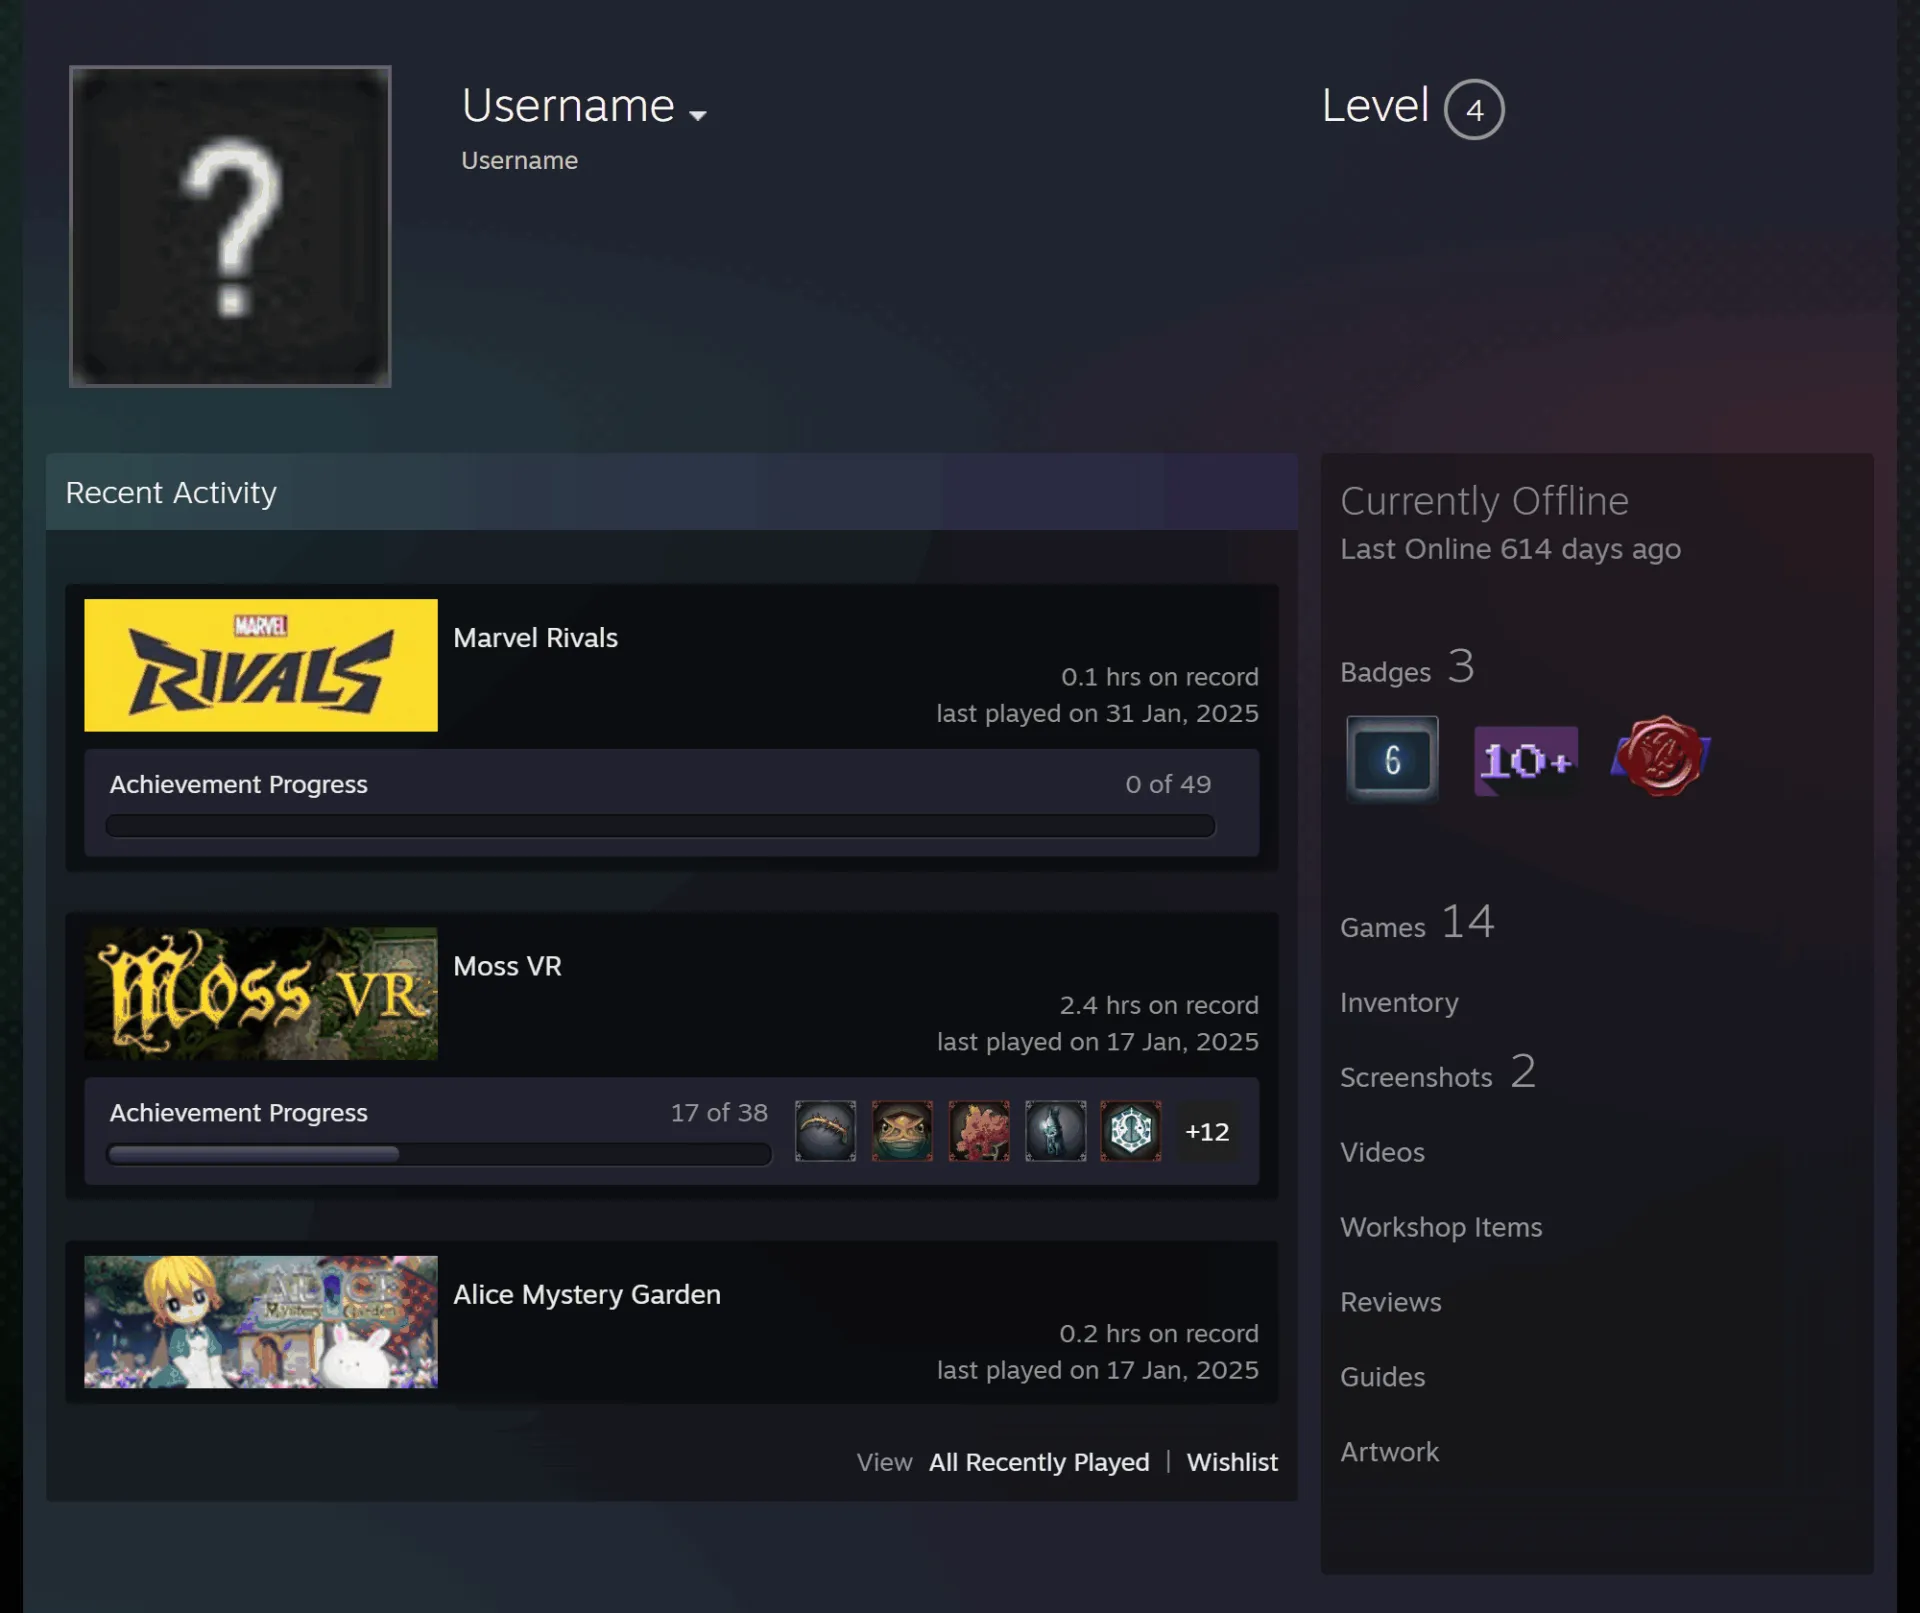
Task: Click Moss VR achievement progress bar
Action: click(439, 1154)
